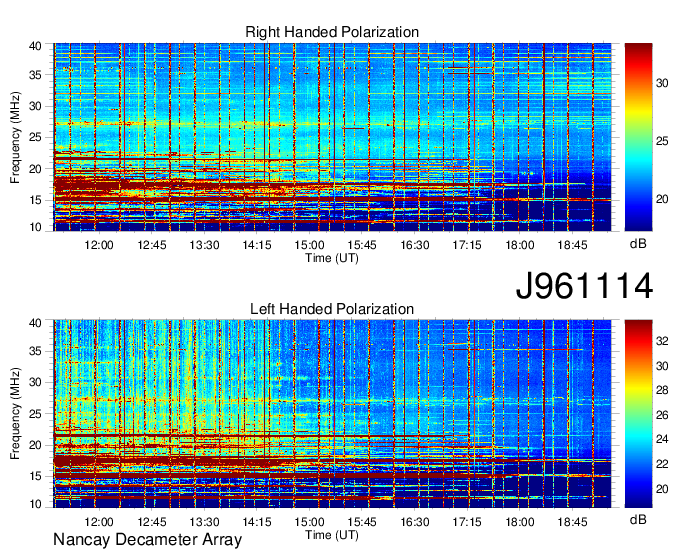Click the 10 MHz tick on right-handed plot
This screenshot has height=552, width=680.
pos(35,227)
